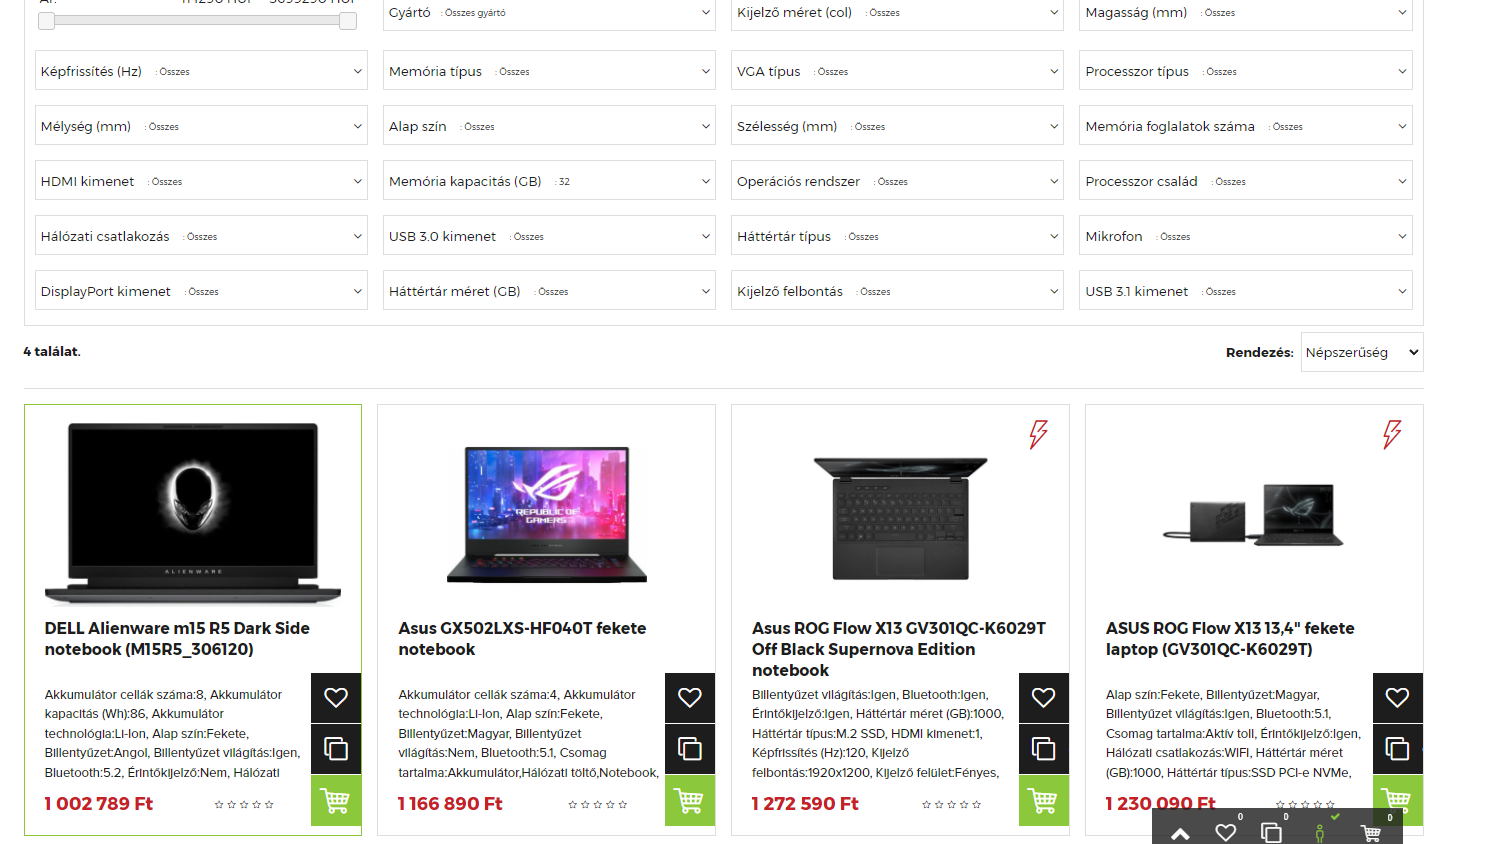
Task: Expand the Processzor család filter
Action: [x=1246, y=181]
